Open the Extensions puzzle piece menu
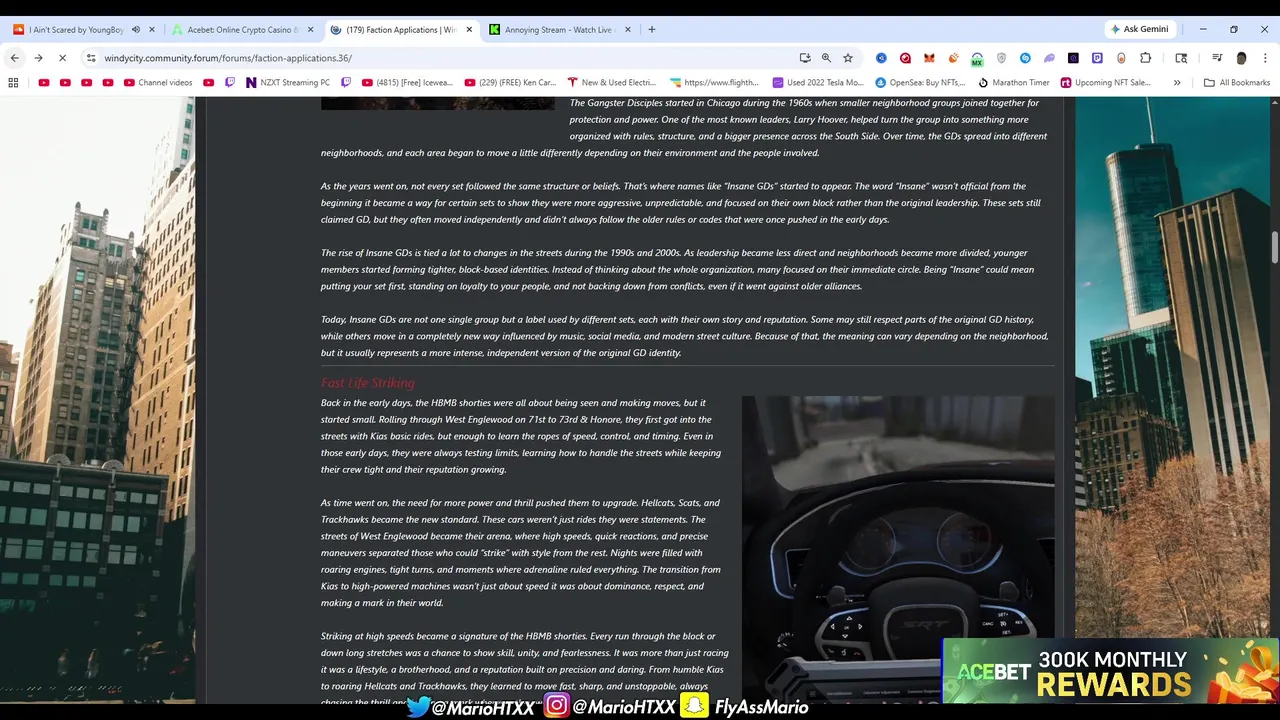 1145,58
